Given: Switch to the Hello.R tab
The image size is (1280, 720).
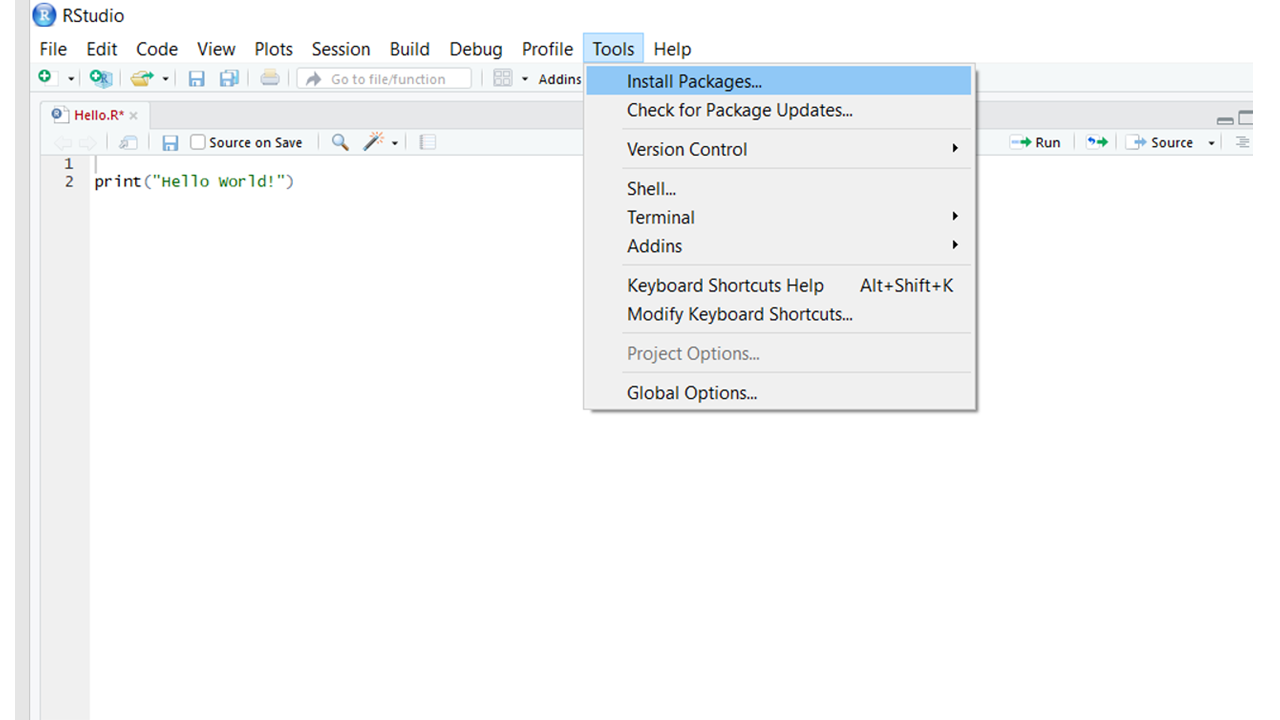Looking at the screenshot, I should click(x=97, y=115).
